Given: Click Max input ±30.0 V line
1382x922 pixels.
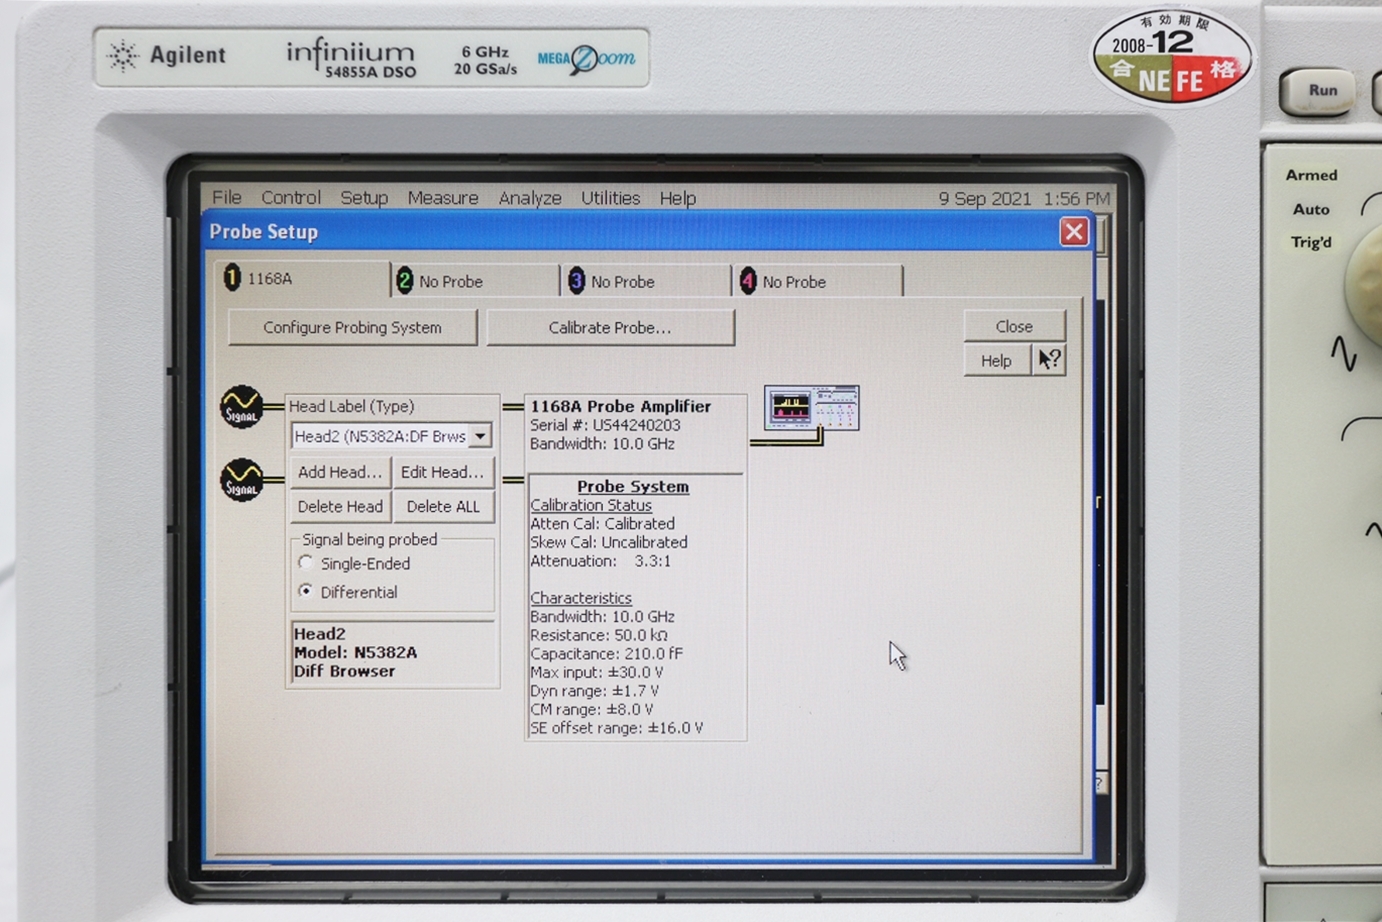Looking at the screenshot, I should (x=597, y=672).
